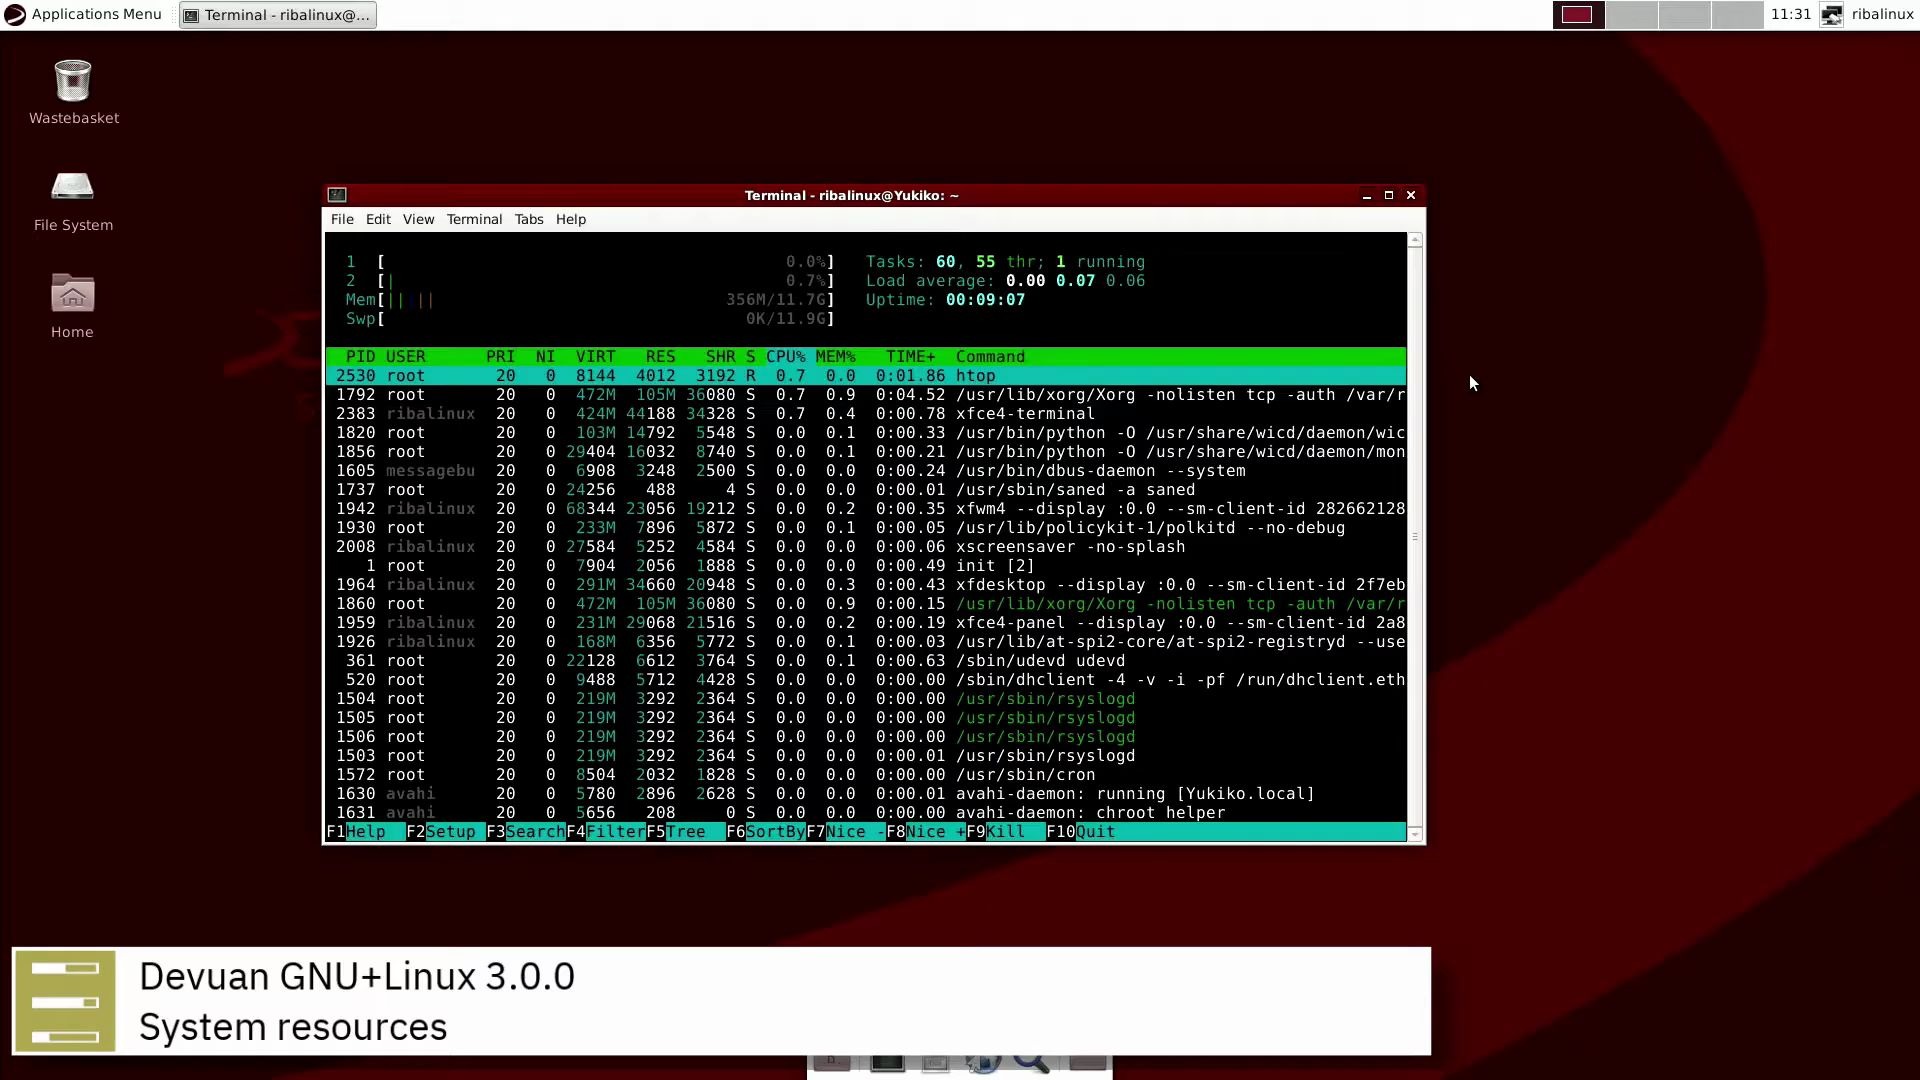Click the Uptime 00:09:07 value
Screen dimensions: 1920x1080
point(985,300)
